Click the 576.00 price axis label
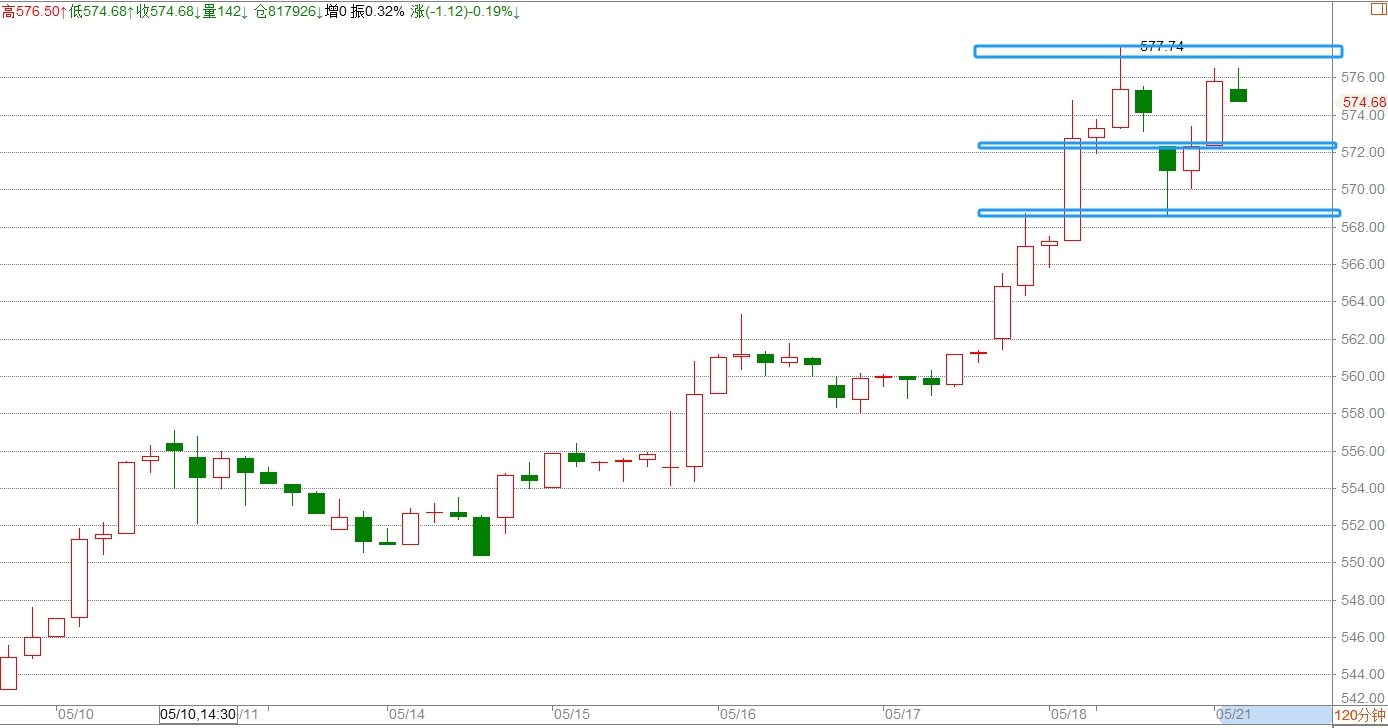 pyautogui.click(x=1363, y=77)
